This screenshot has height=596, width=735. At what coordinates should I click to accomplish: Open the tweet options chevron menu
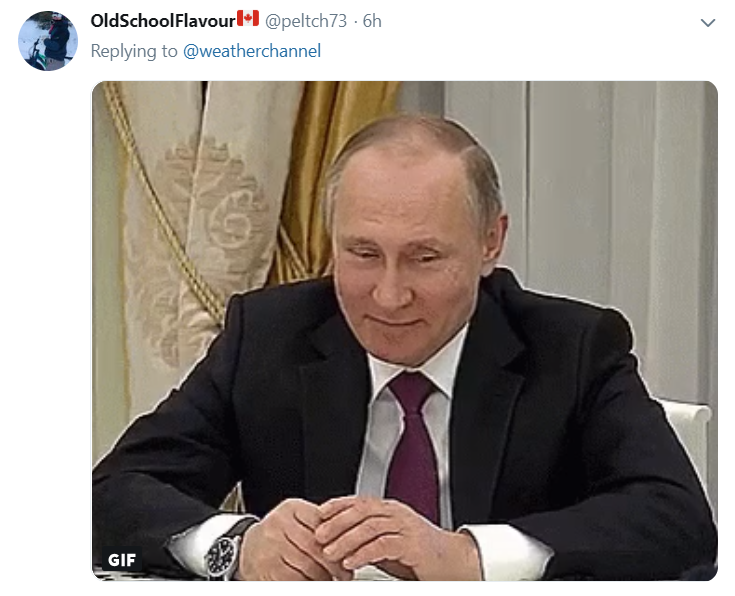tap(707, 23)
